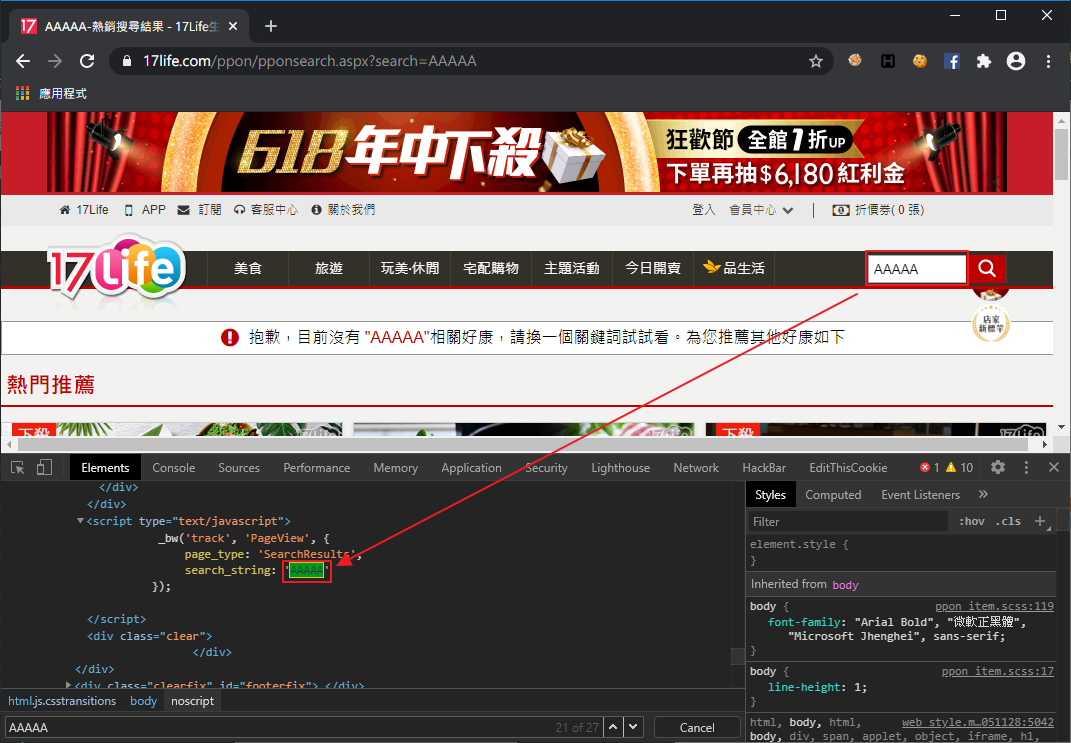1071x743 pixels.
Task: Open the Memory tab
Action: tap(395, 468)
